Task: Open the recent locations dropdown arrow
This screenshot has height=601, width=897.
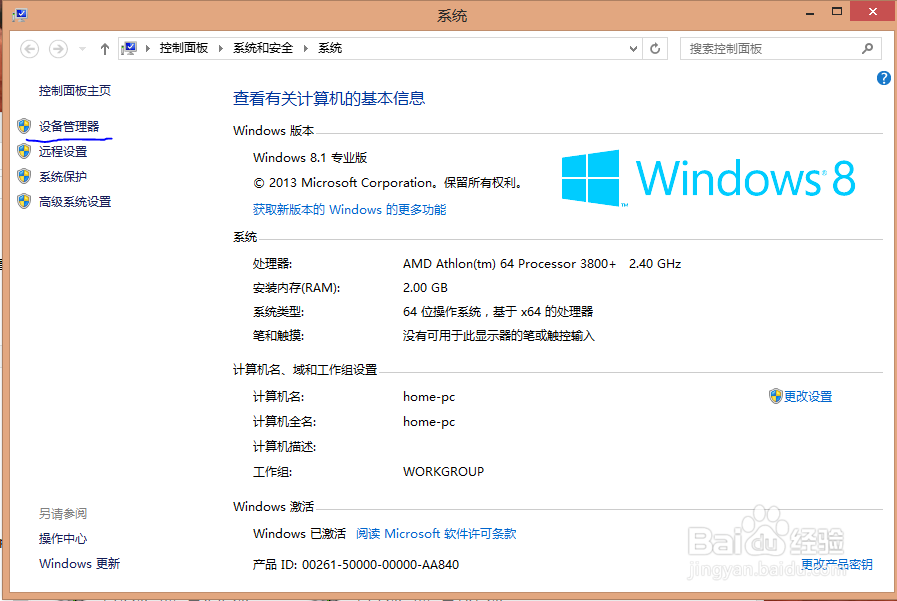Action: point(82,49)
